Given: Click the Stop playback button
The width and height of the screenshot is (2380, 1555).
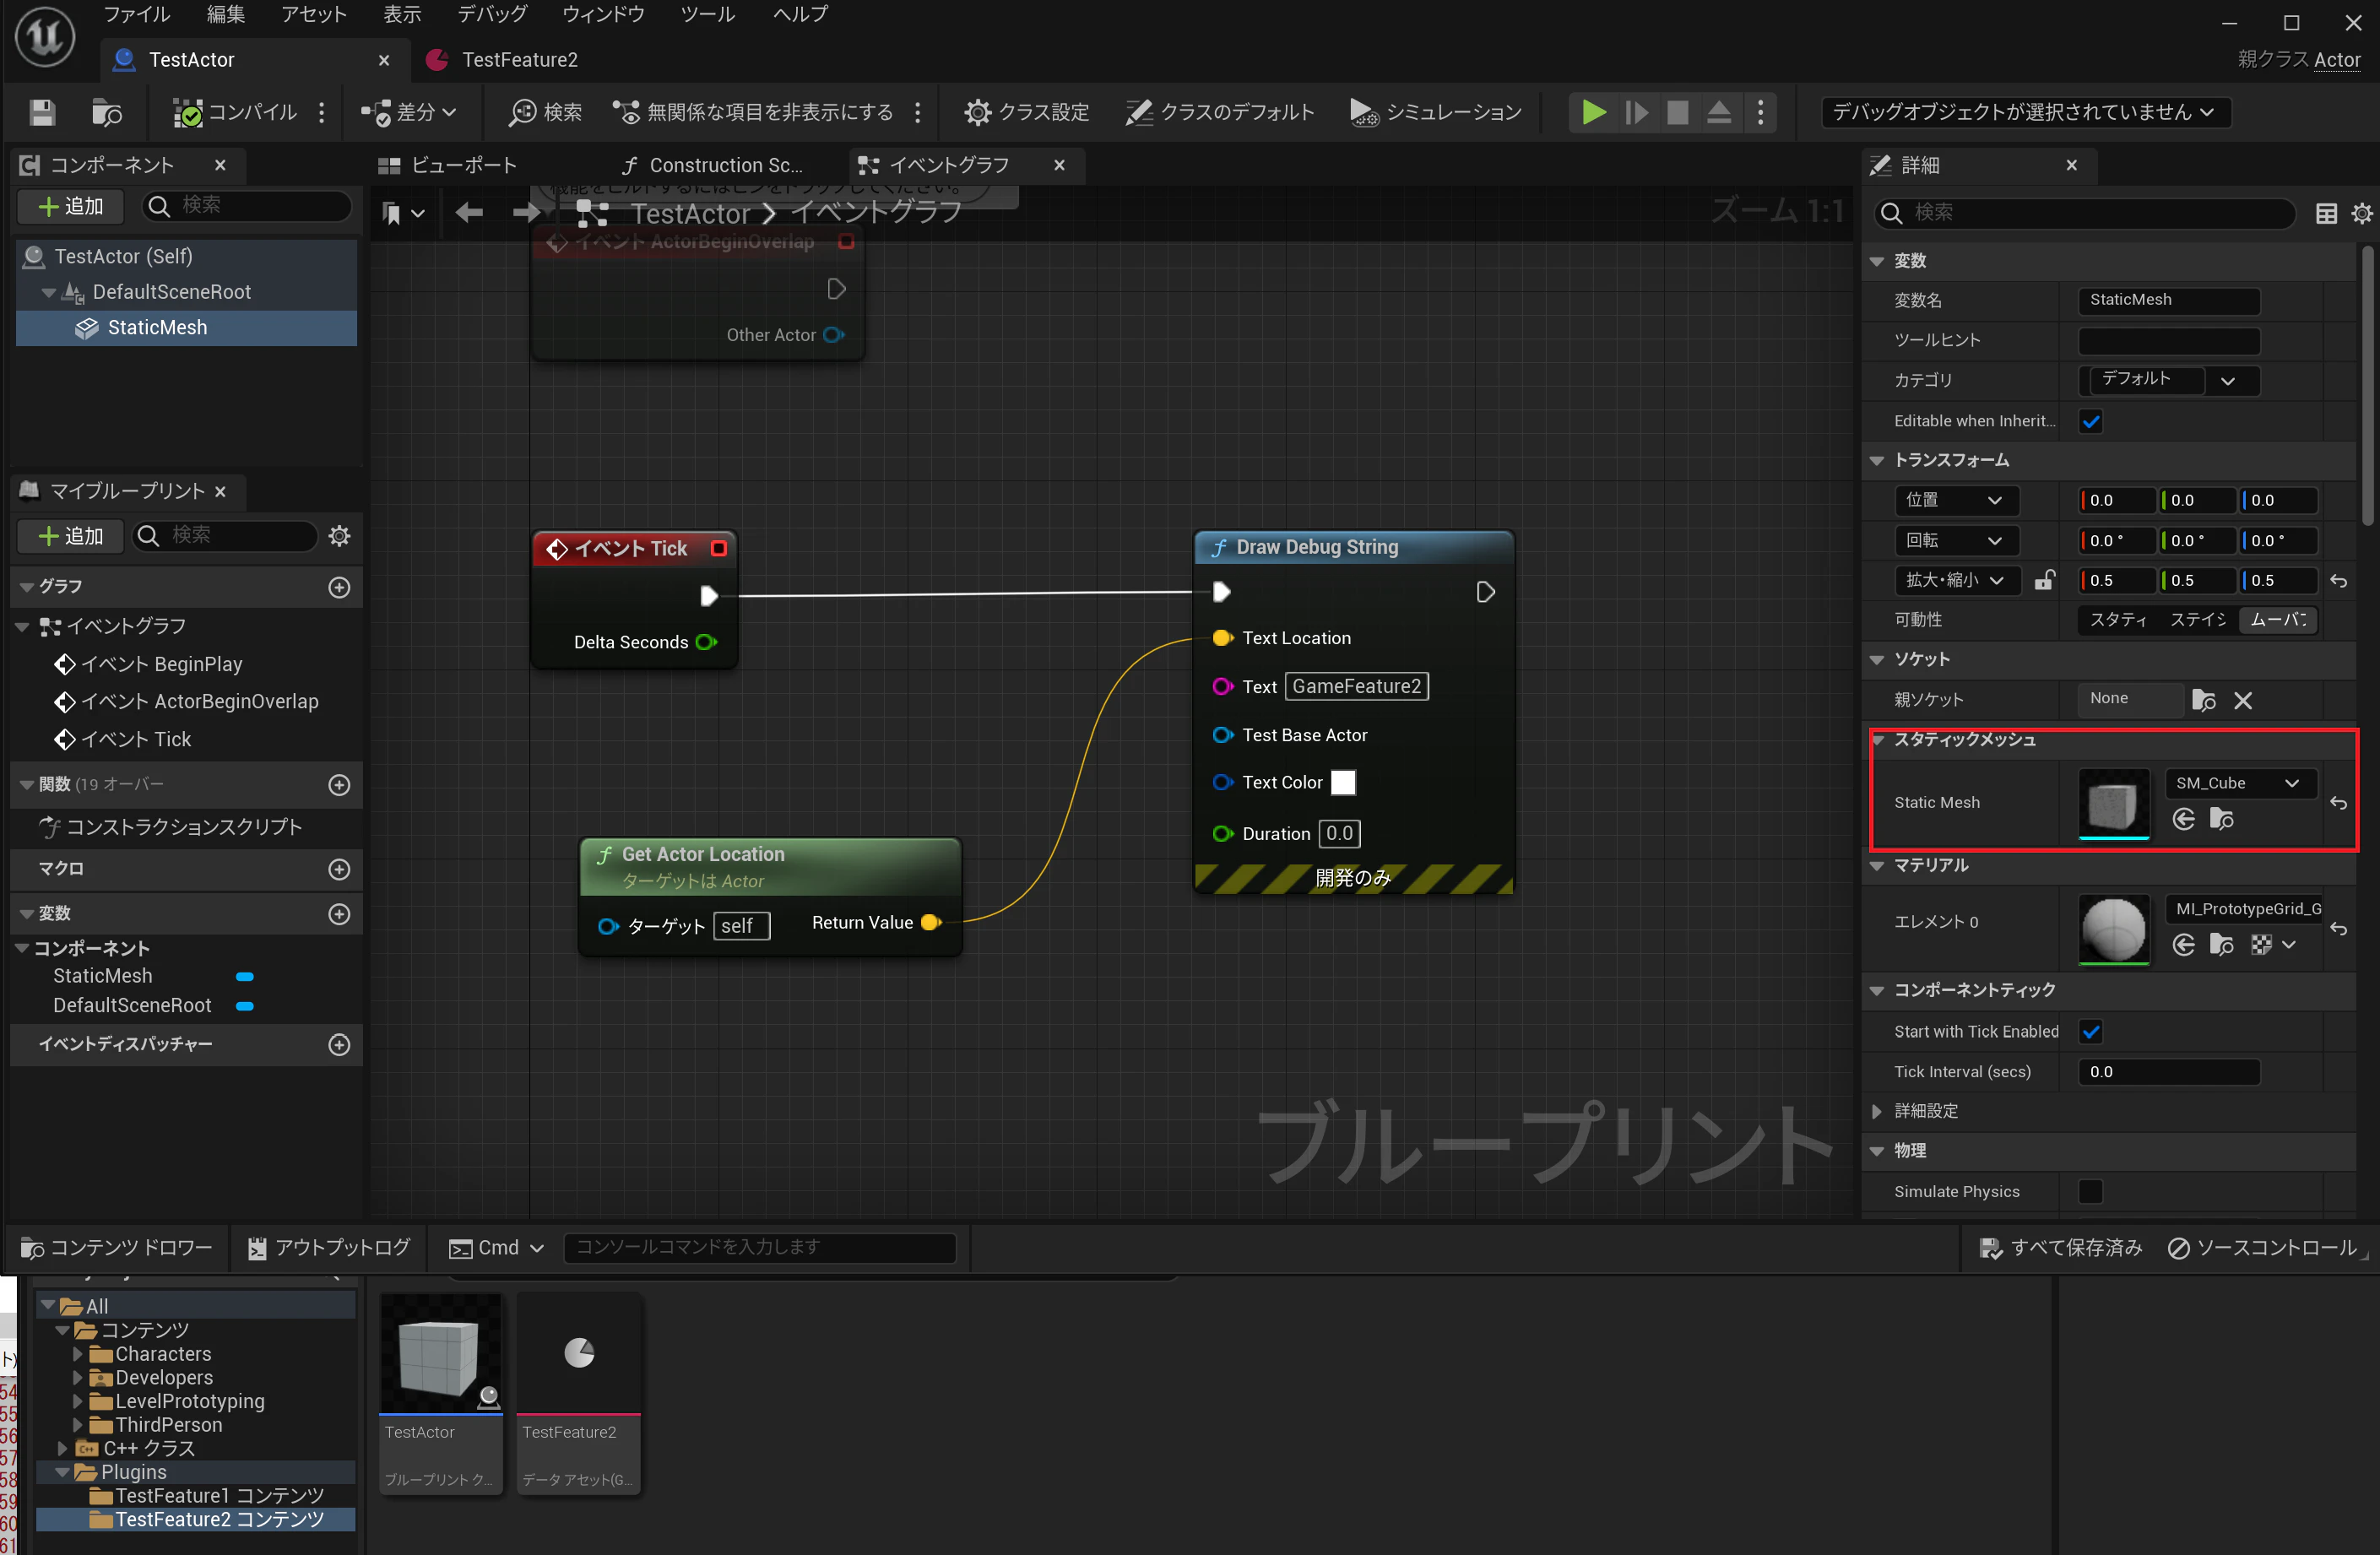Looking at the screenshot, I should pos(1678,112).
